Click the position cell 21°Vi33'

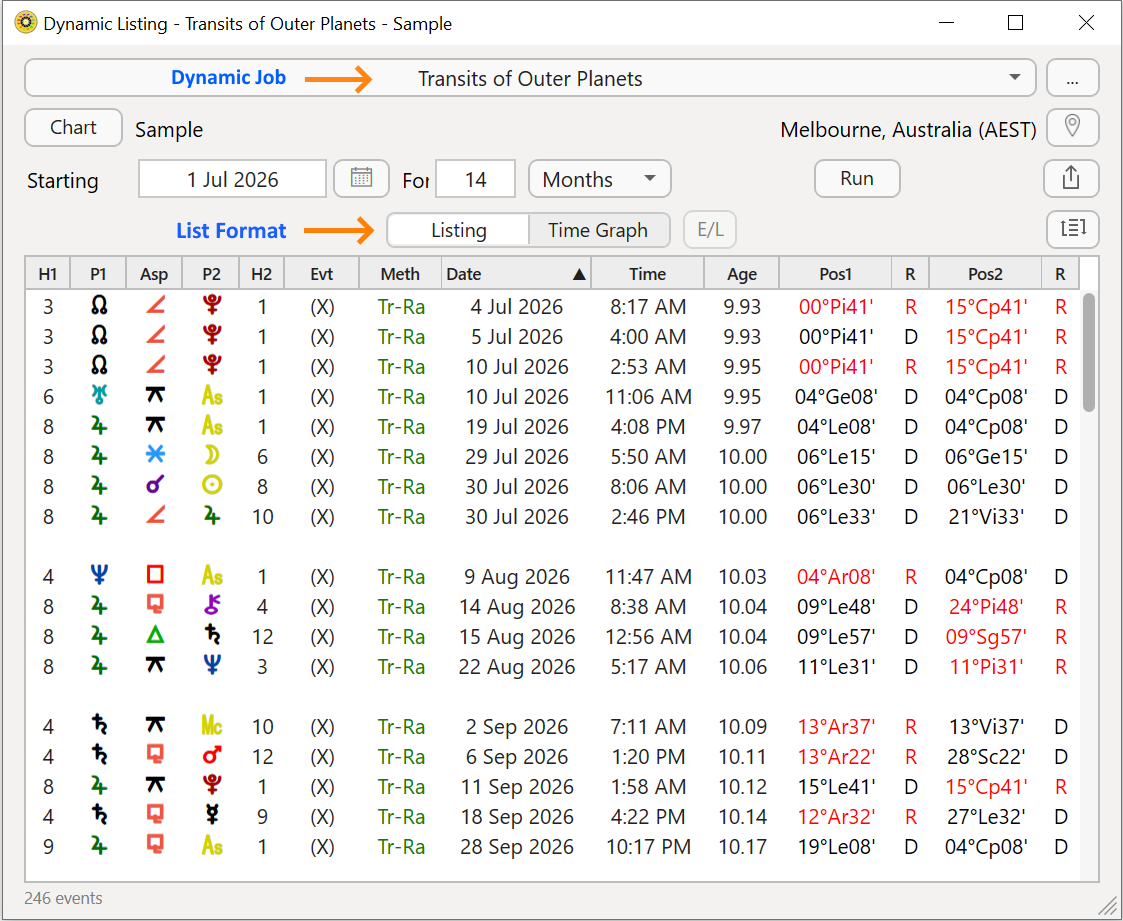985,516
